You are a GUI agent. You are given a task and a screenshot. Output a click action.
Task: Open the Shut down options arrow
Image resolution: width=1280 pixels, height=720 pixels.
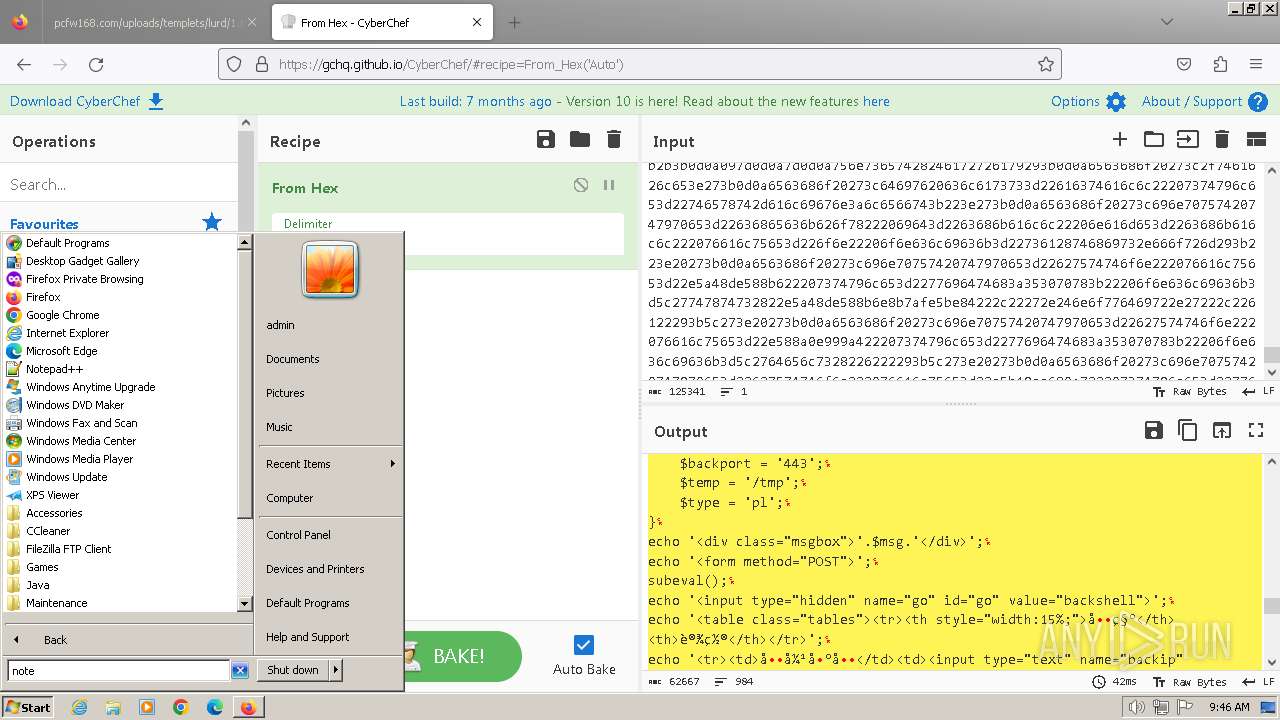(336, 670)
